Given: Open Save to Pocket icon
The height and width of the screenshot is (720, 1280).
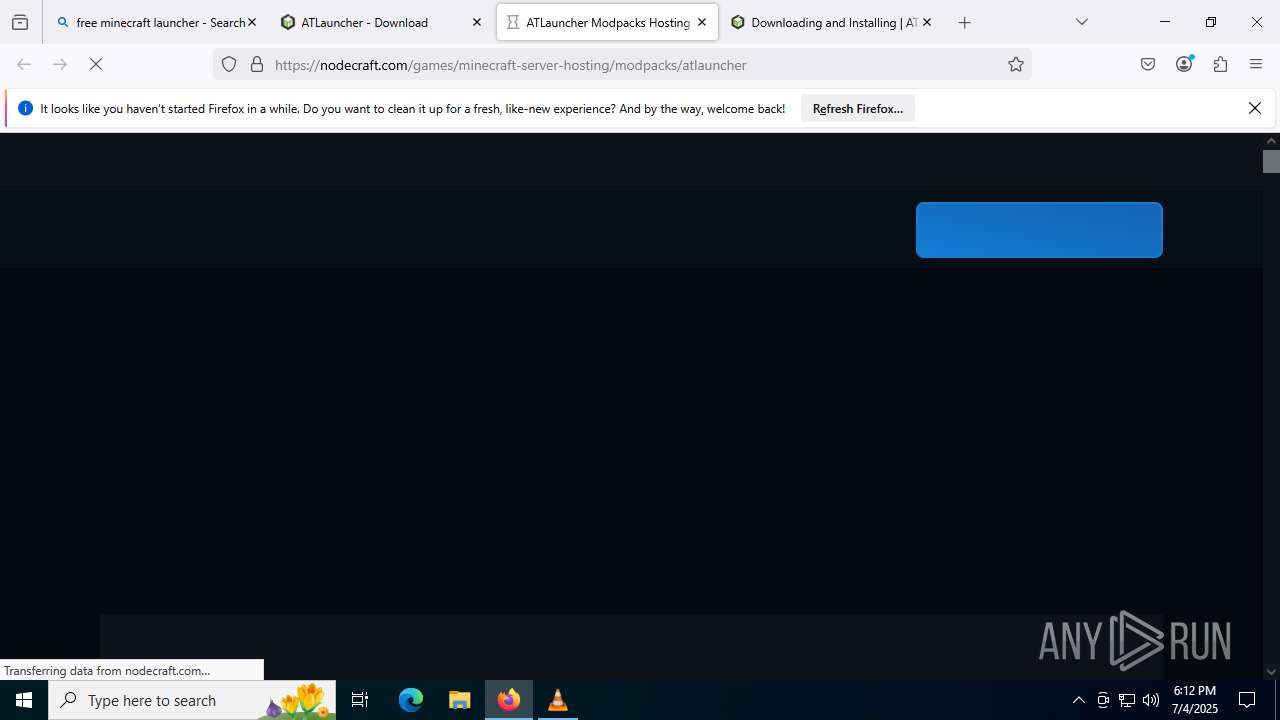Looking at the screenshot, I should tap(1148, 64).
